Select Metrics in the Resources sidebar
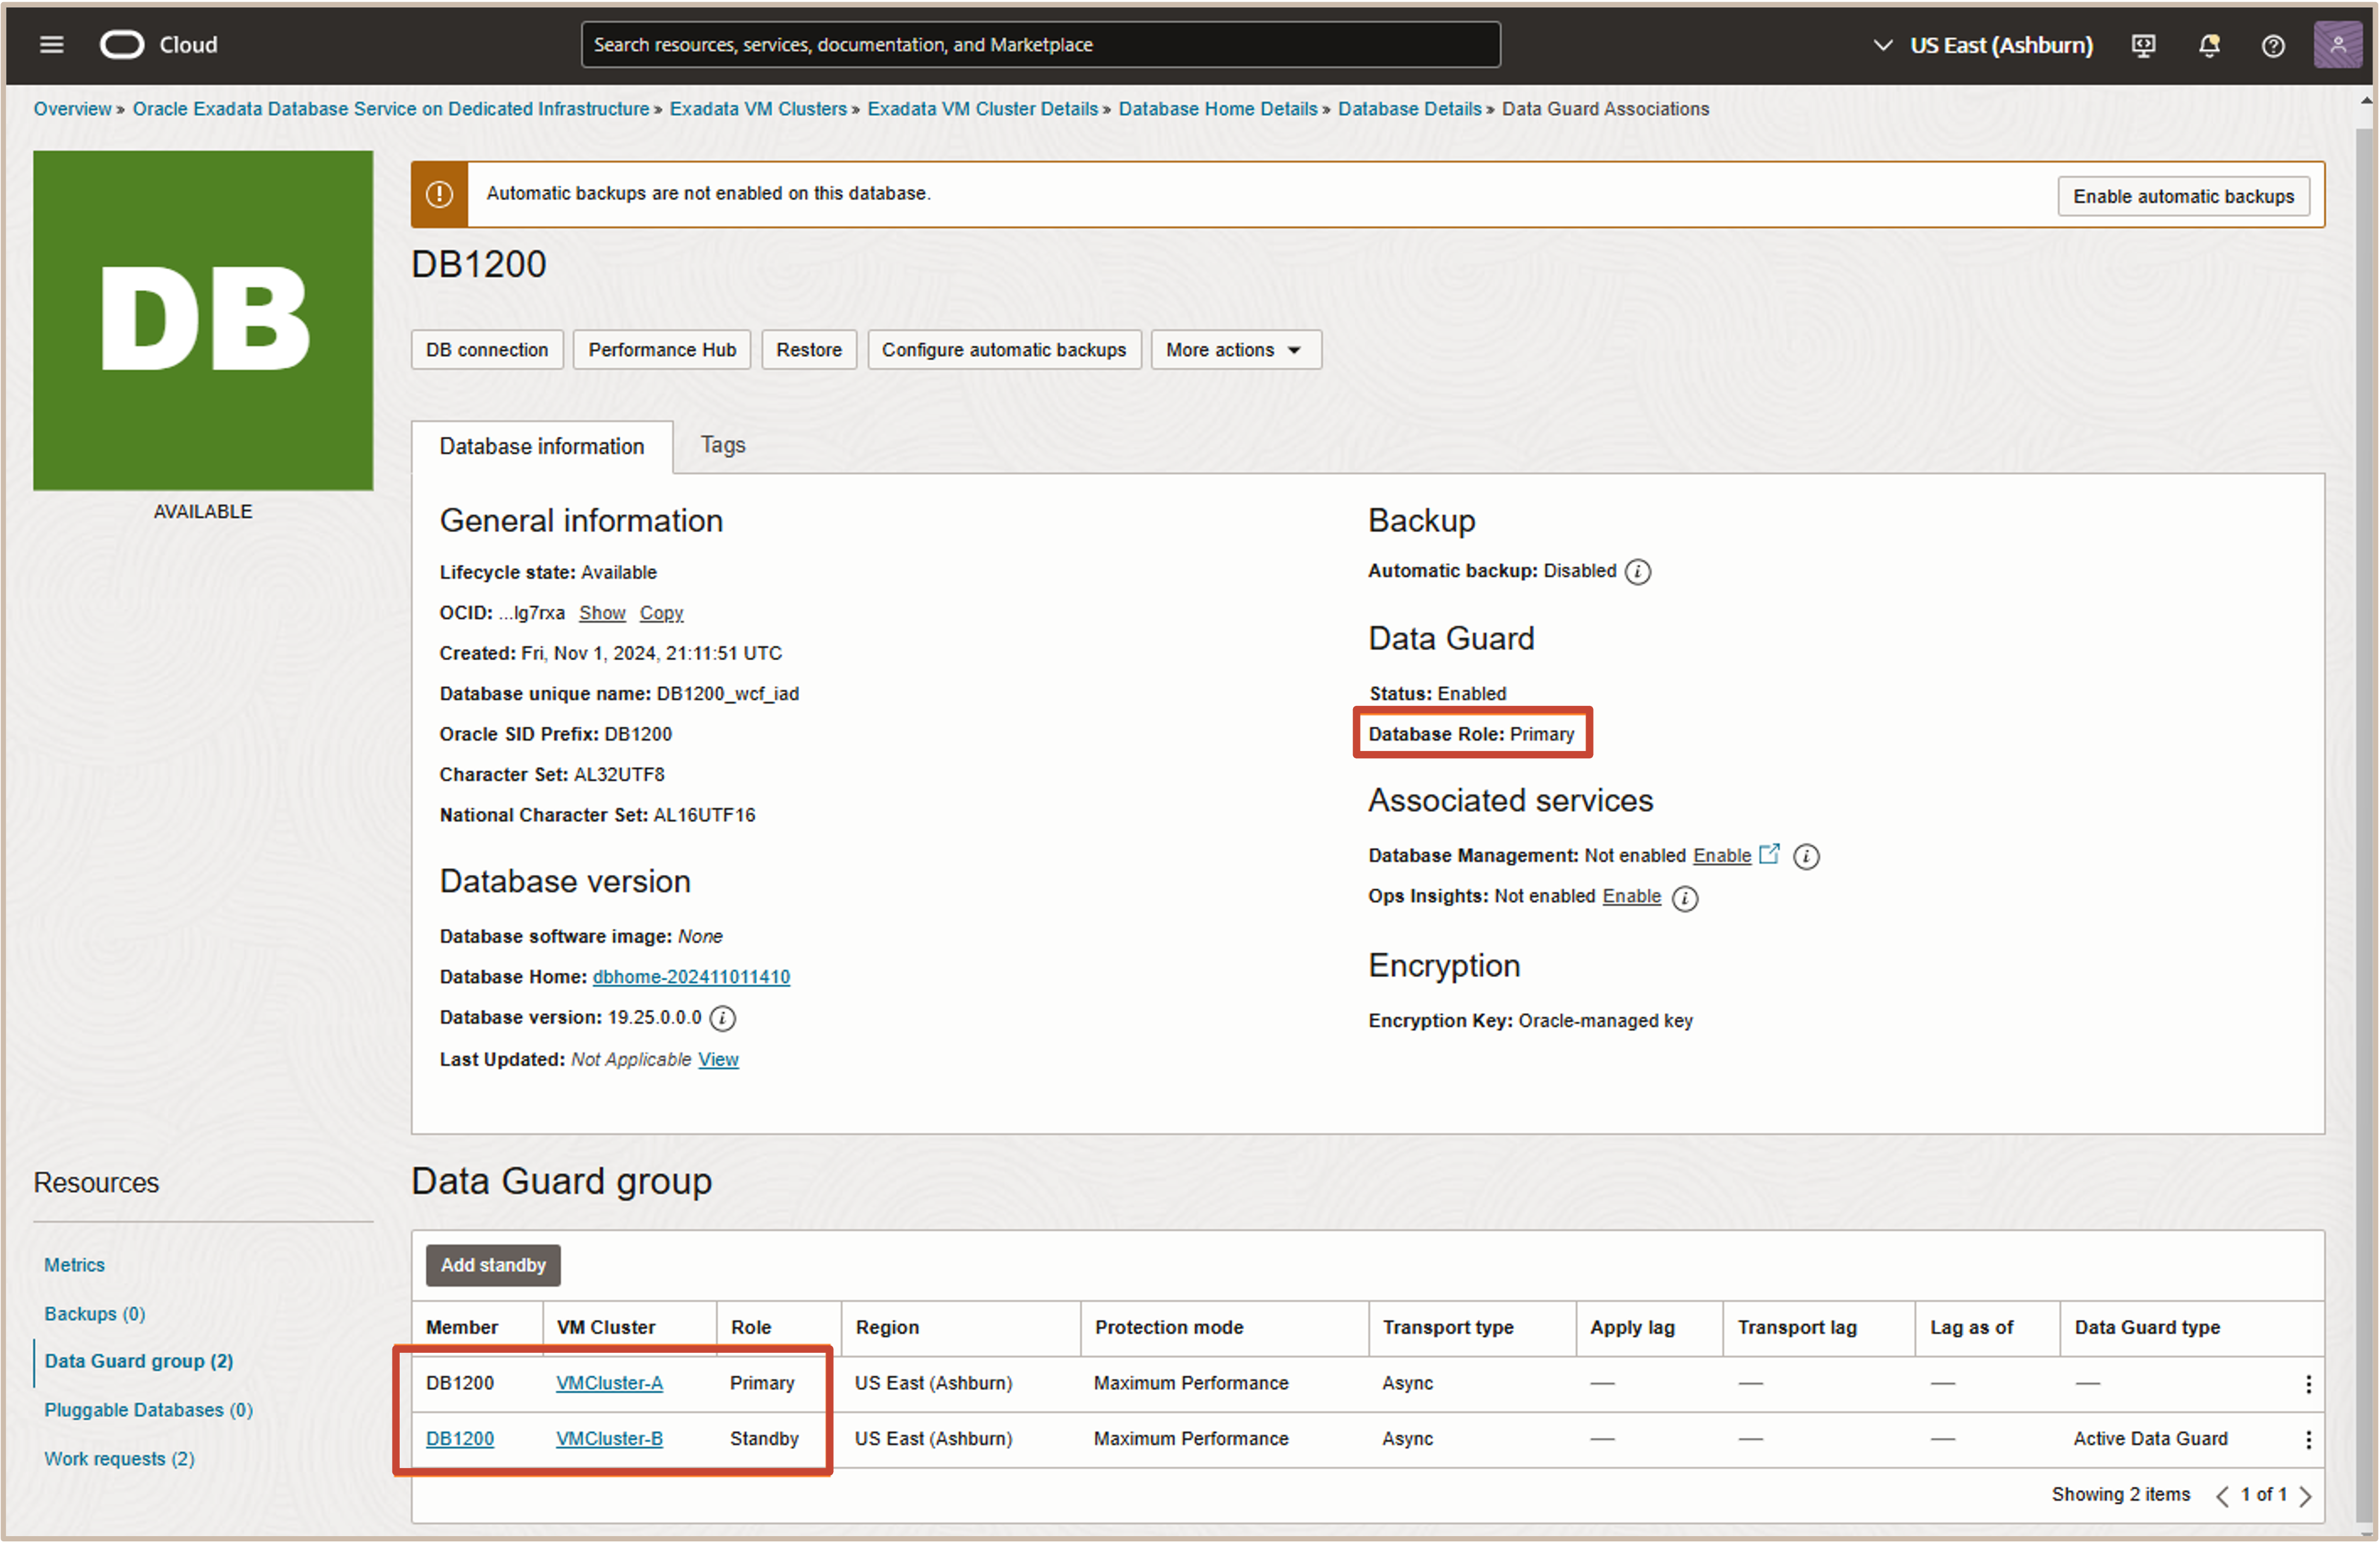2380x1543 pixels. click(x=74, y=1264)
